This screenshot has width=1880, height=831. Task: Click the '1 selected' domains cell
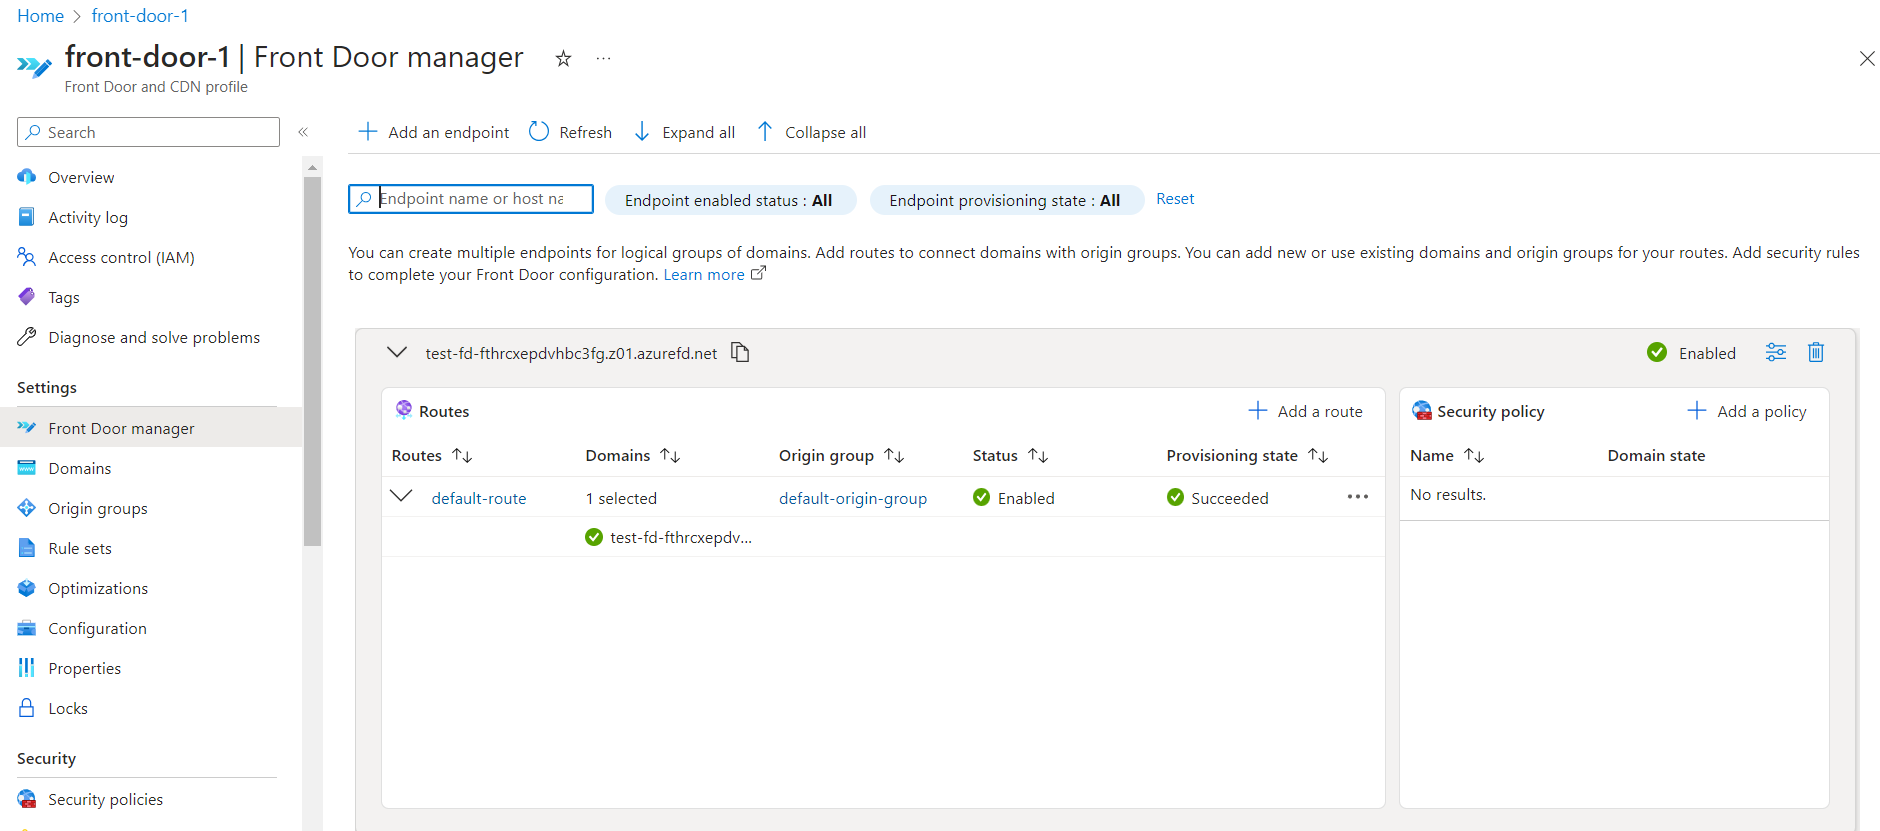pos(621,498)
